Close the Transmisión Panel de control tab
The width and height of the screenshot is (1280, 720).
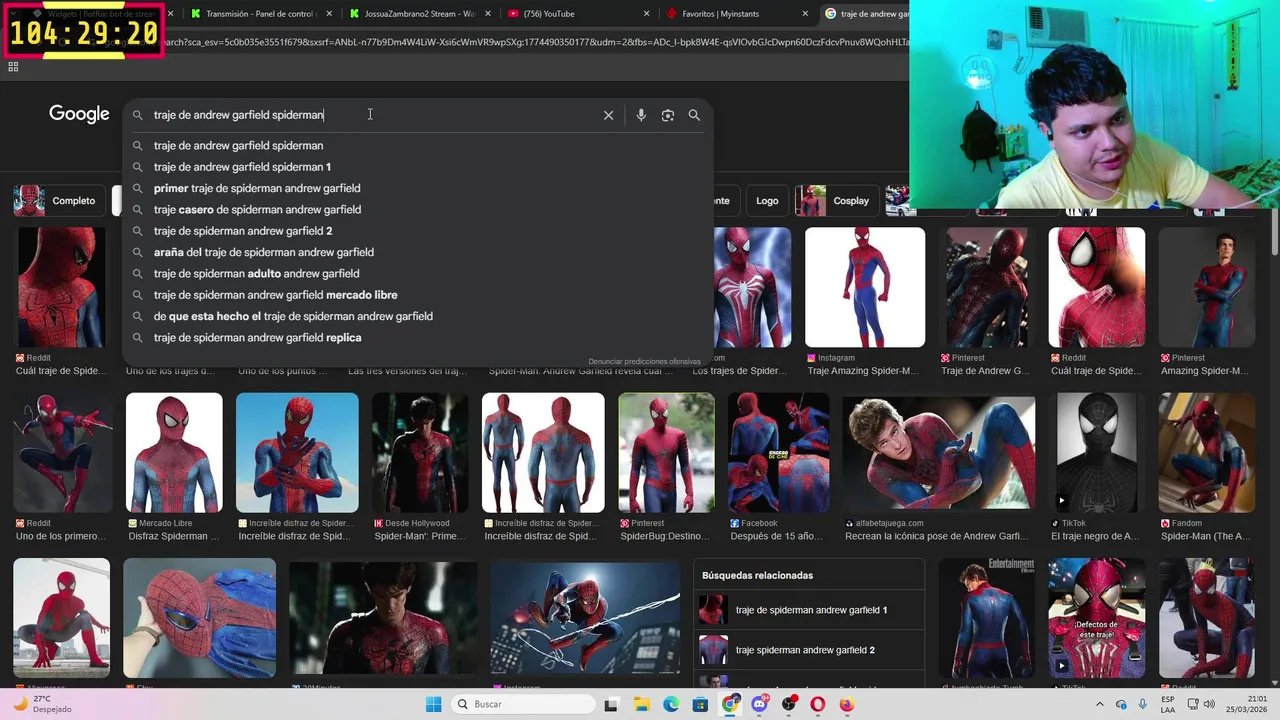pyautogui.click(x=329, y=14)
